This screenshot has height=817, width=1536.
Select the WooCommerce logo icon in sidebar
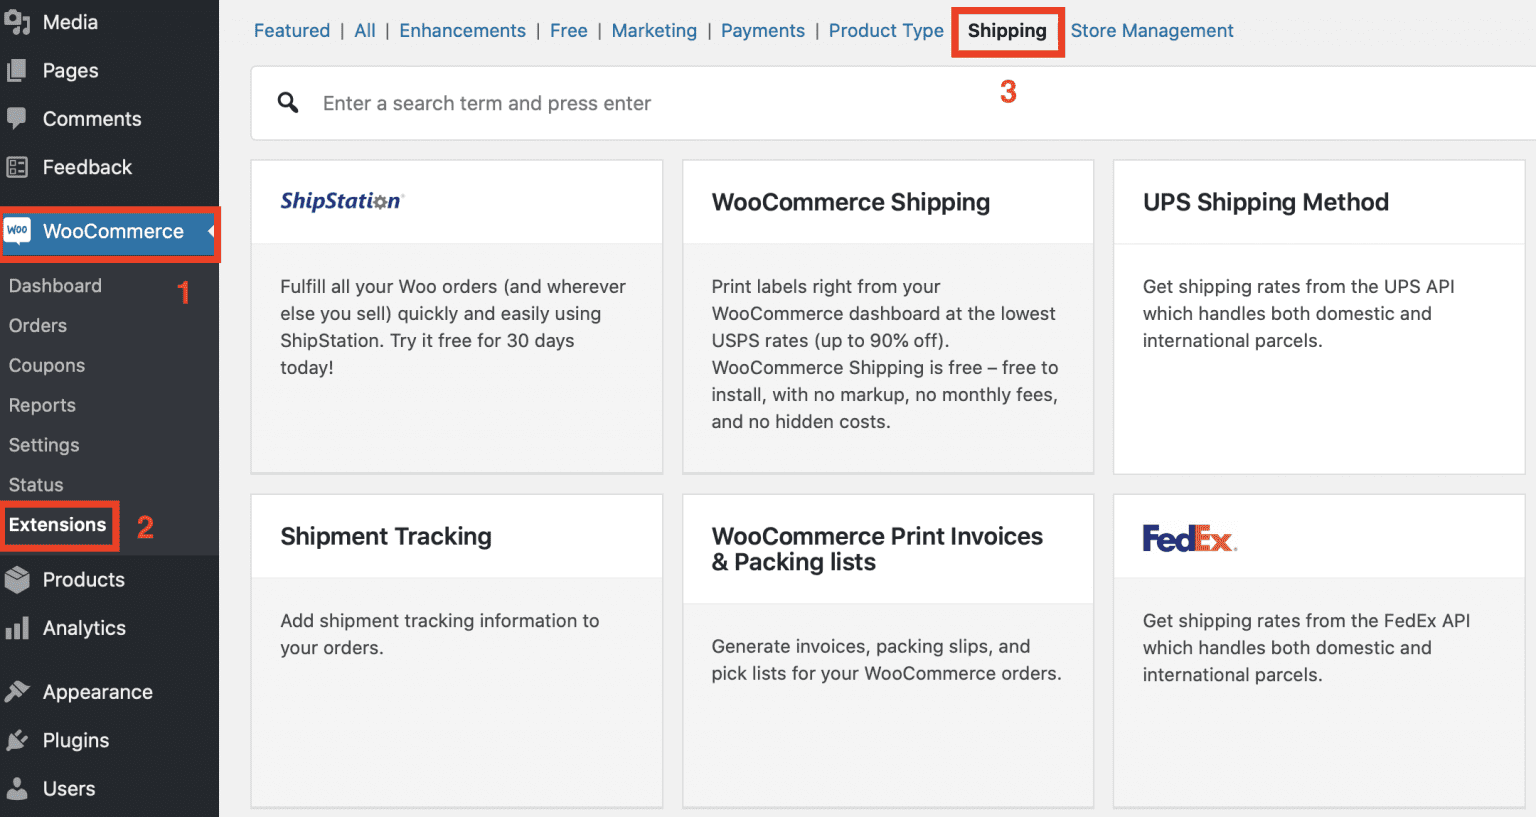point(18,231)
